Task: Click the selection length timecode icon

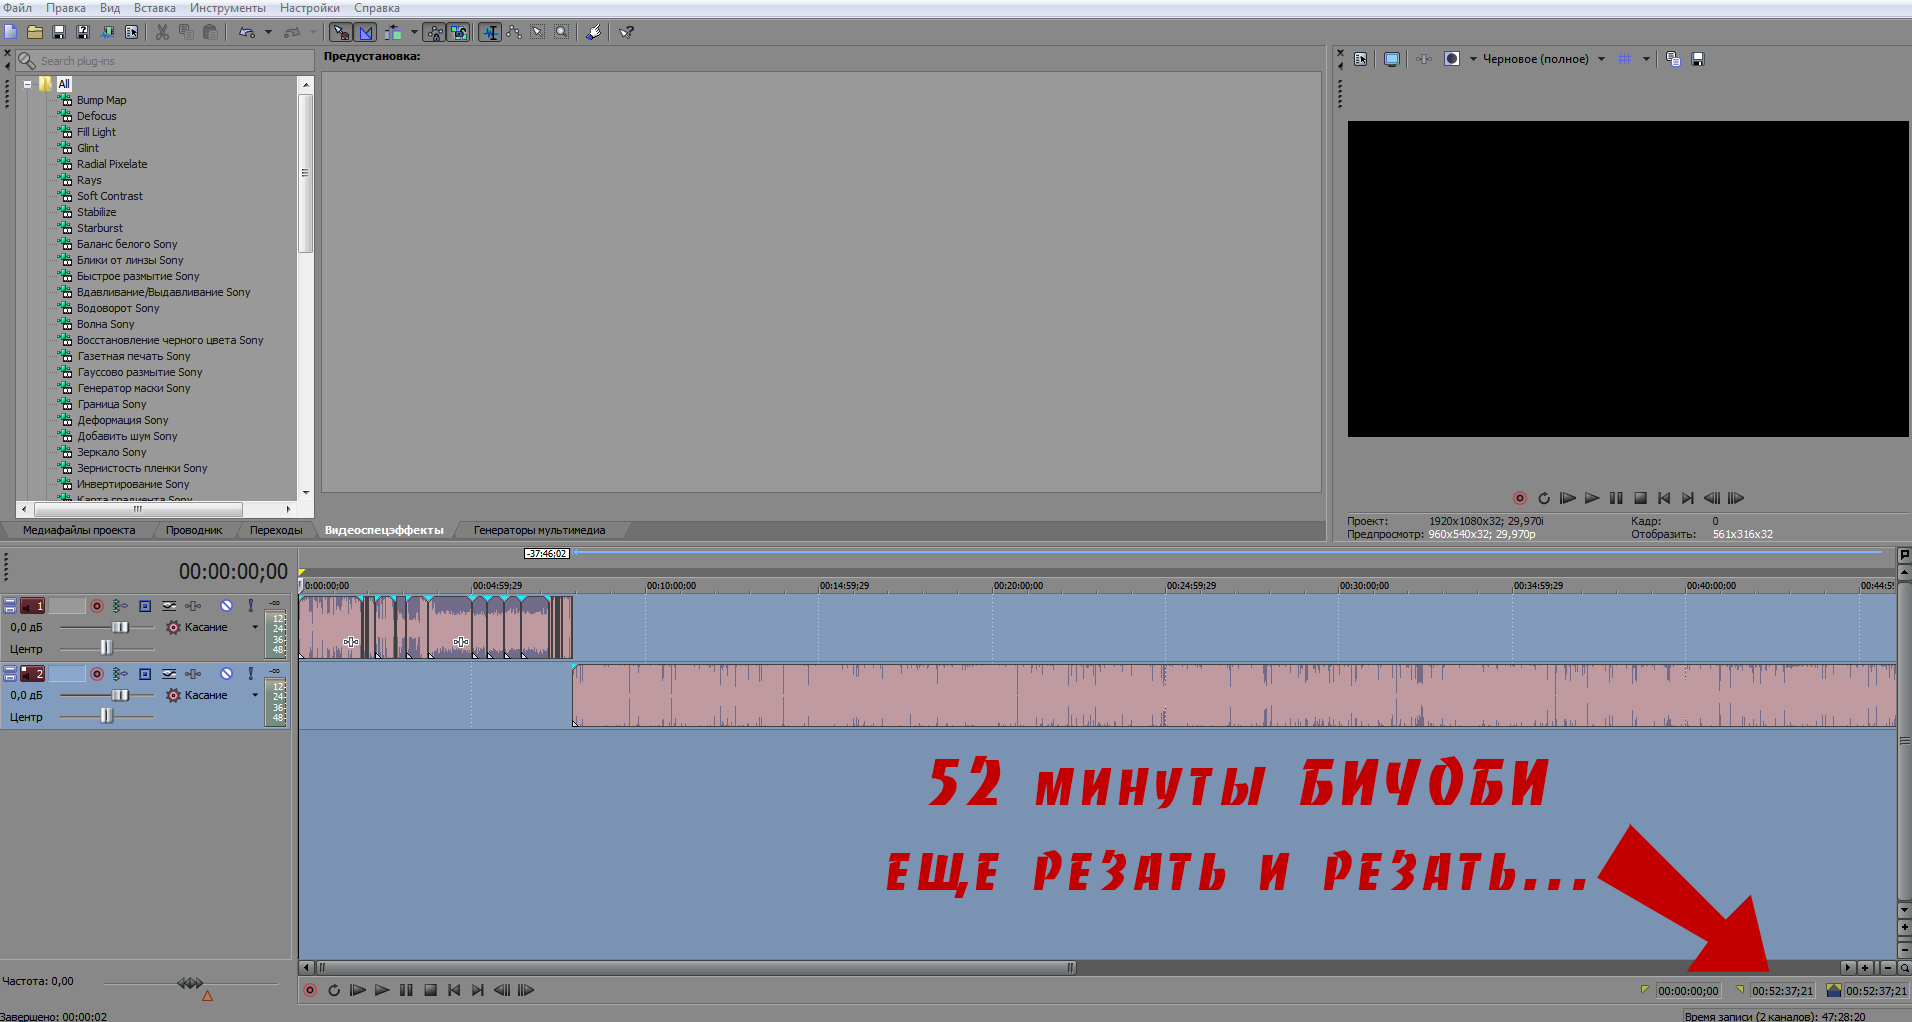Action: [x=1833, y=990]
